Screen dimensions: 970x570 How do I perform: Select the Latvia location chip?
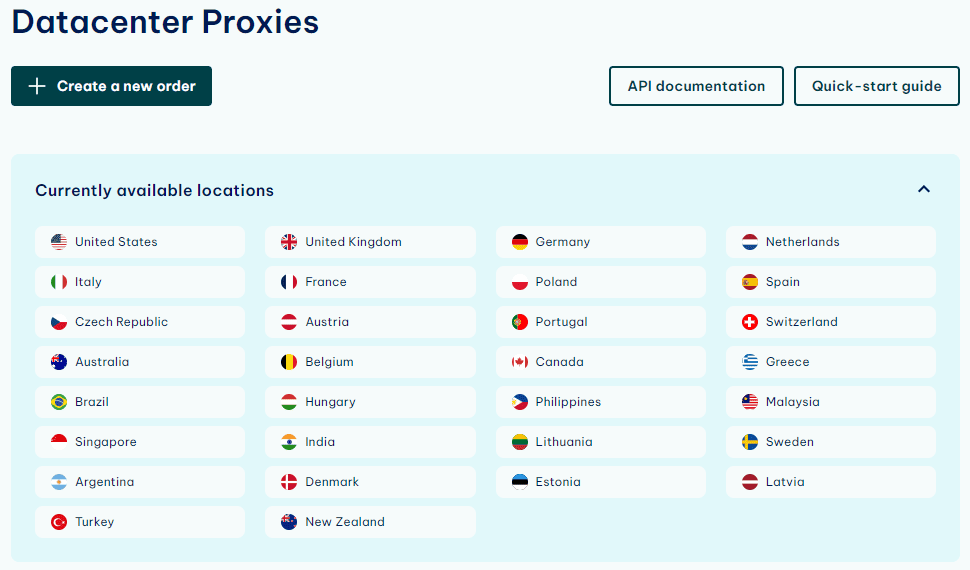point(831,482)
